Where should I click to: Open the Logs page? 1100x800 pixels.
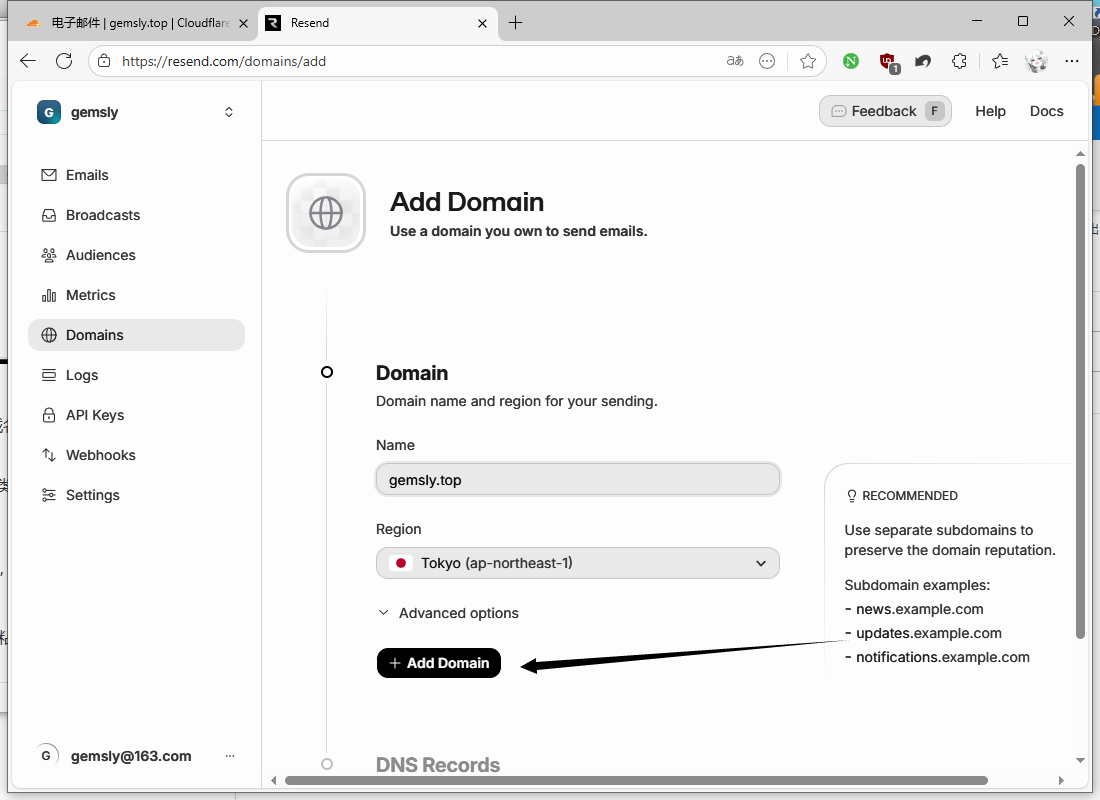(x=81, y=375)
